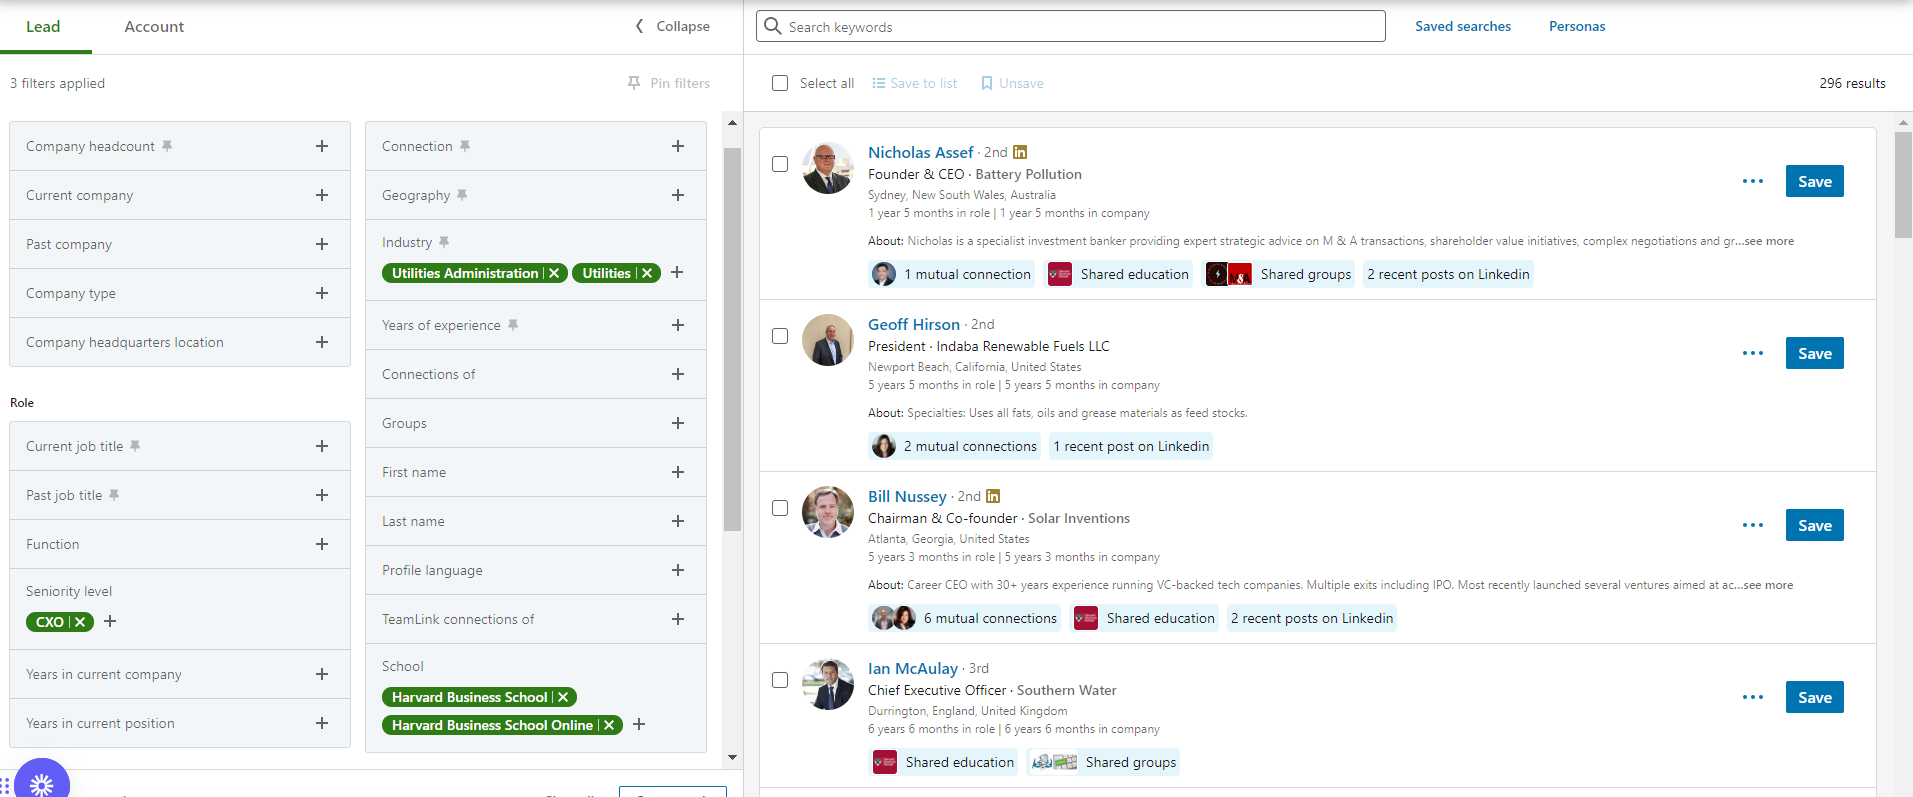Add another industry with the plus icon
This screenshot has height=797, width=1913.
click(x=677, y=272)
